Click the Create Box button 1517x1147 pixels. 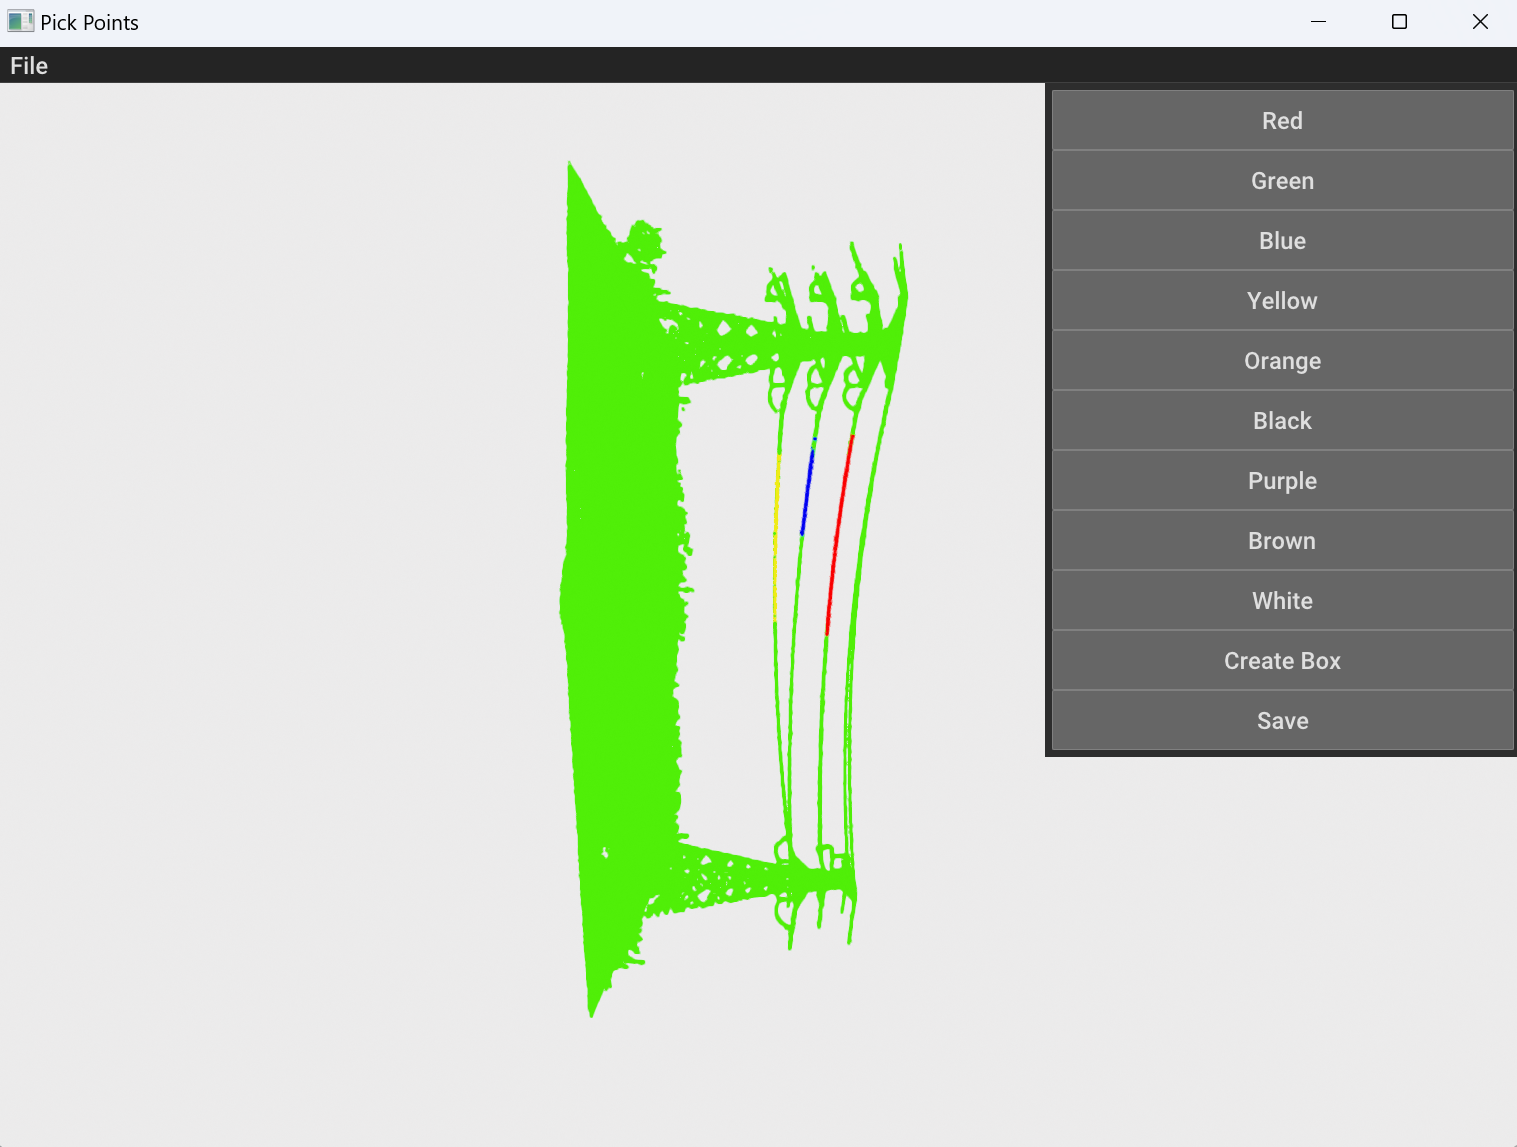click(x=1282, y=661)
